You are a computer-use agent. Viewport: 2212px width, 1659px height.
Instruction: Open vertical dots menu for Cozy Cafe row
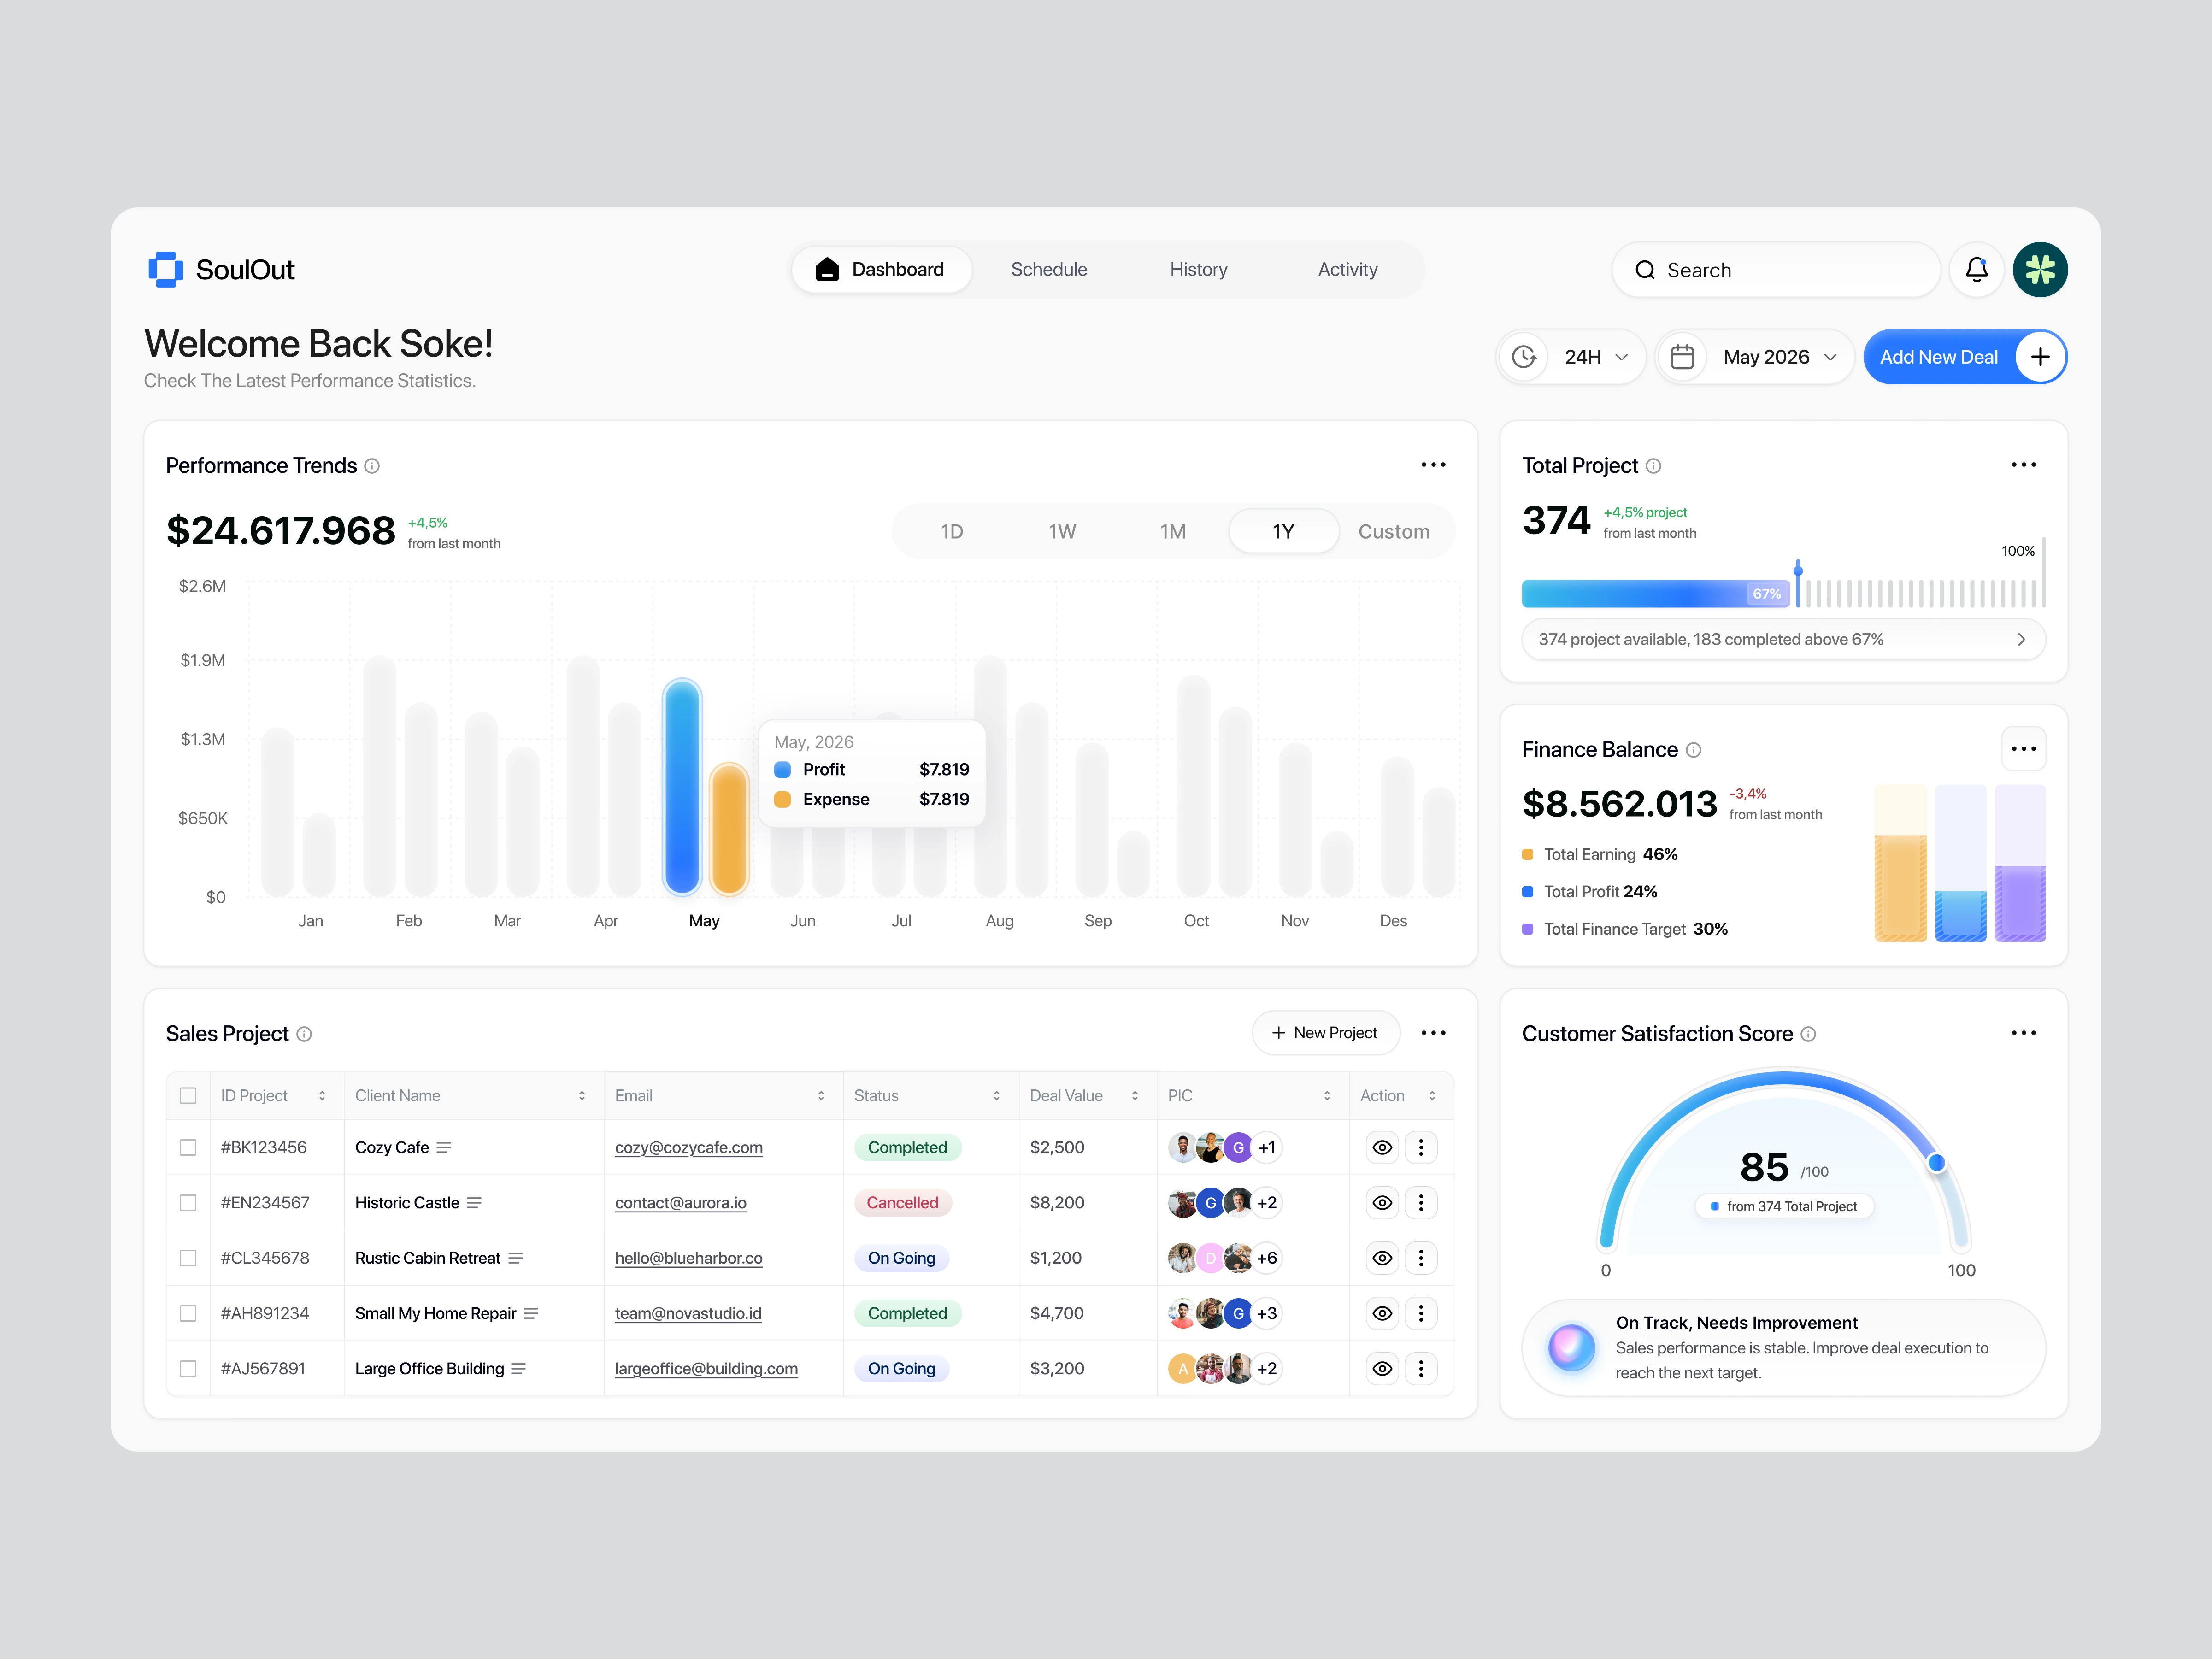[1421, 1148]
